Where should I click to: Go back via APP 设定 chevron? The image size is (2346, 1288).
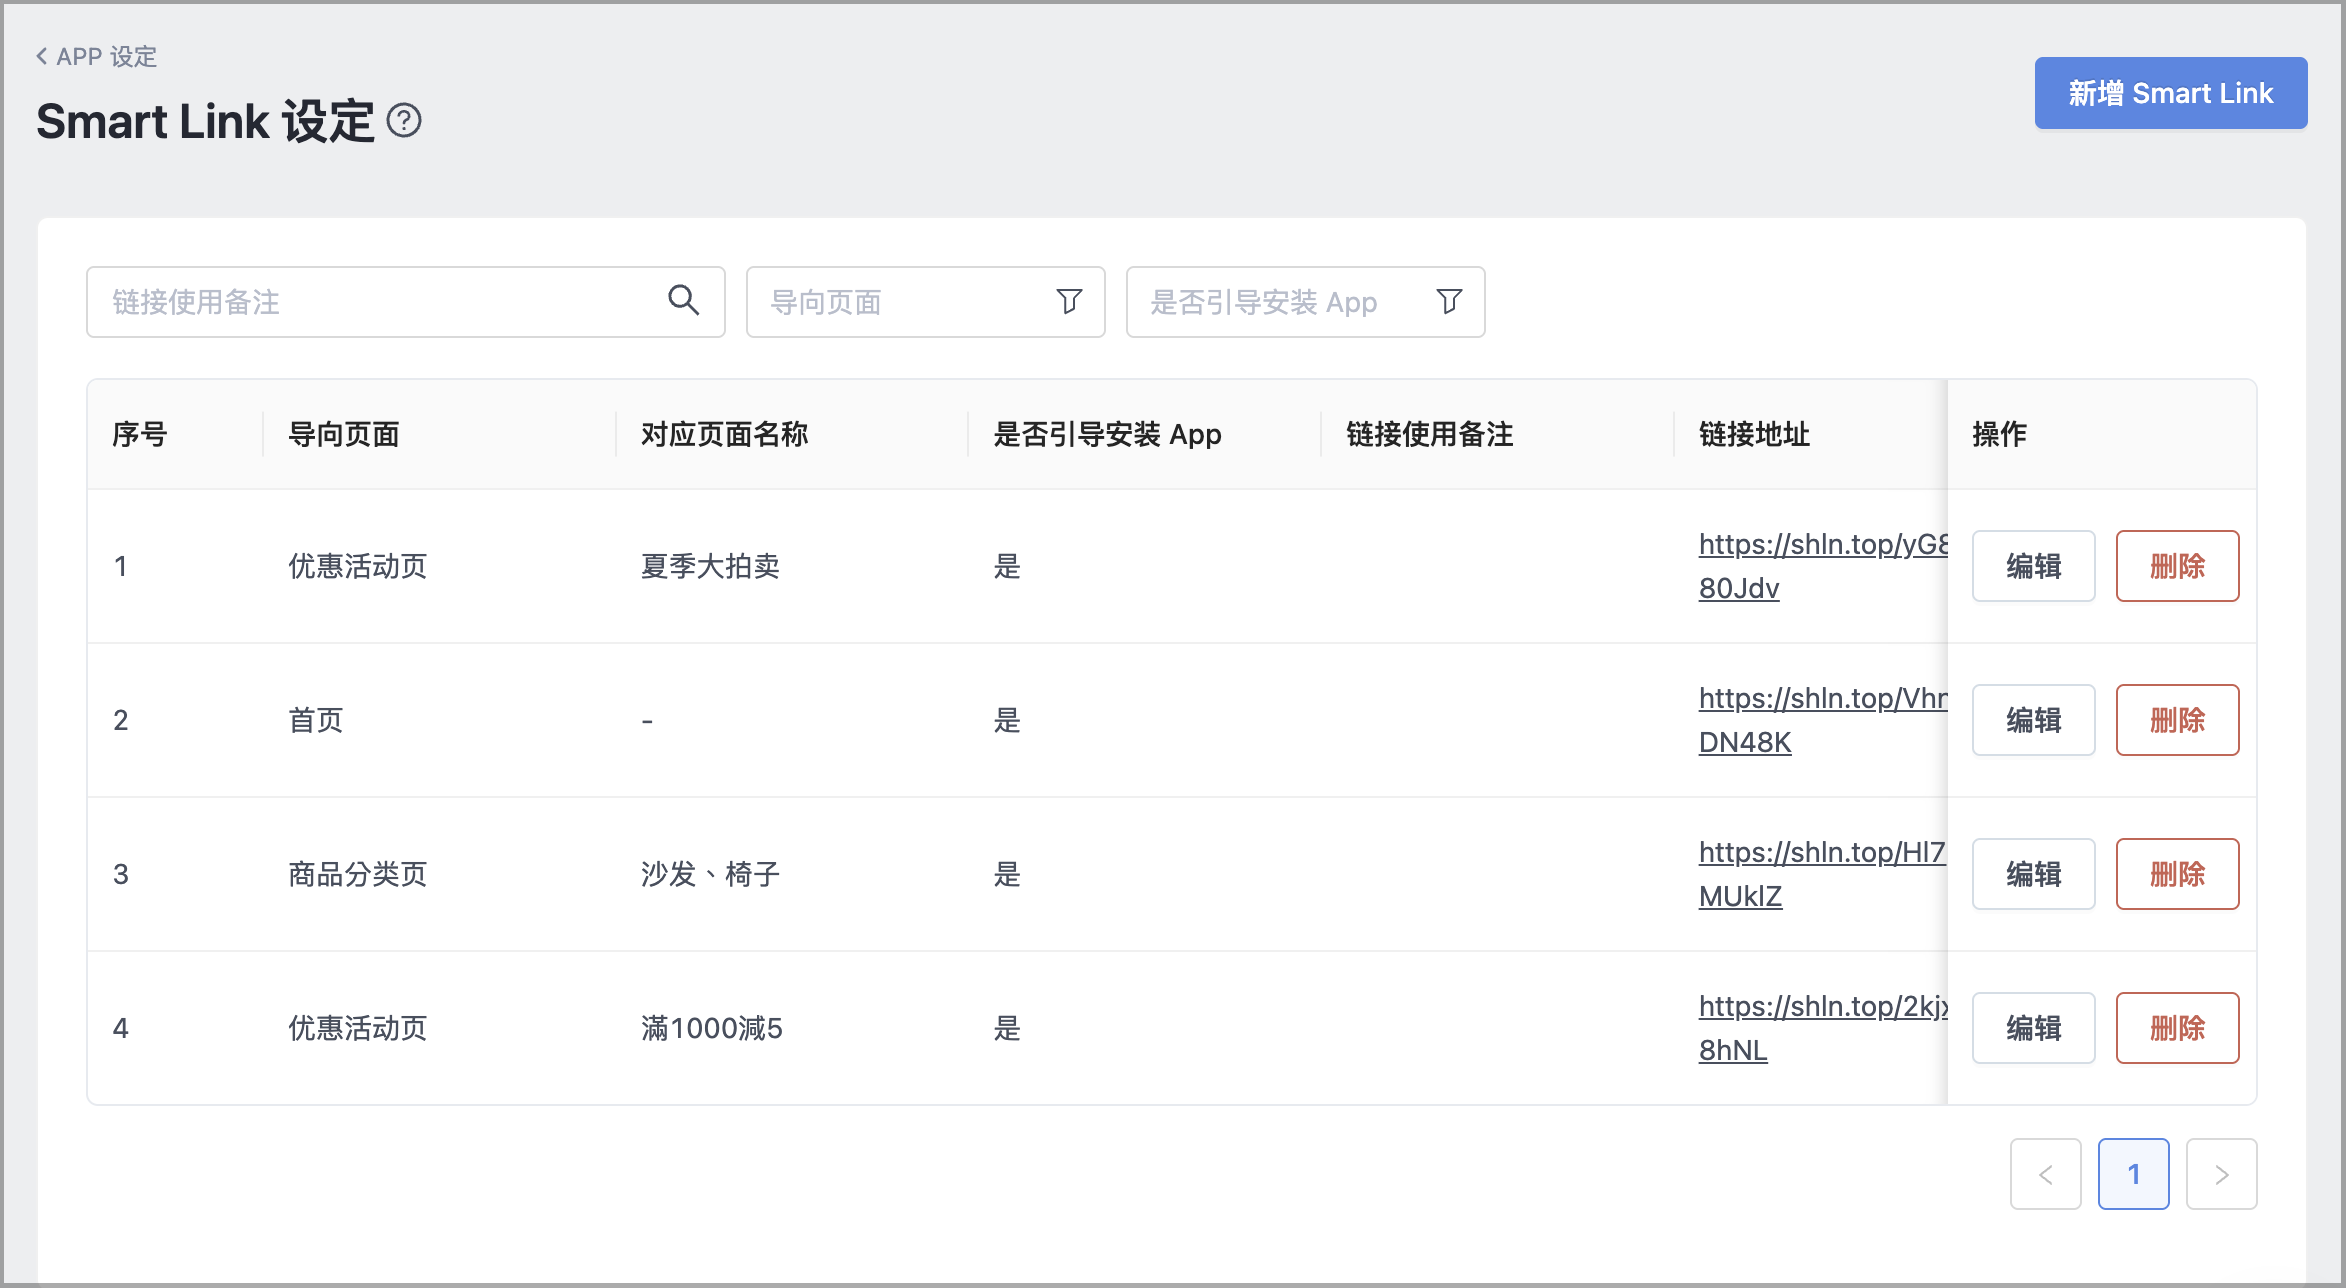click(42, 56)
